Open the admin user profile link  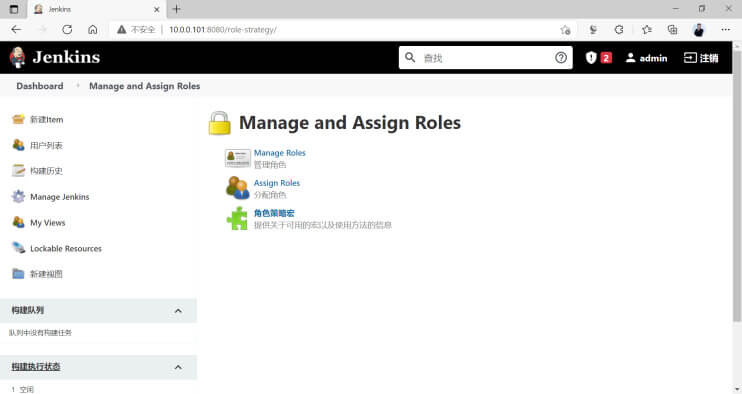[x=646, y=58]
